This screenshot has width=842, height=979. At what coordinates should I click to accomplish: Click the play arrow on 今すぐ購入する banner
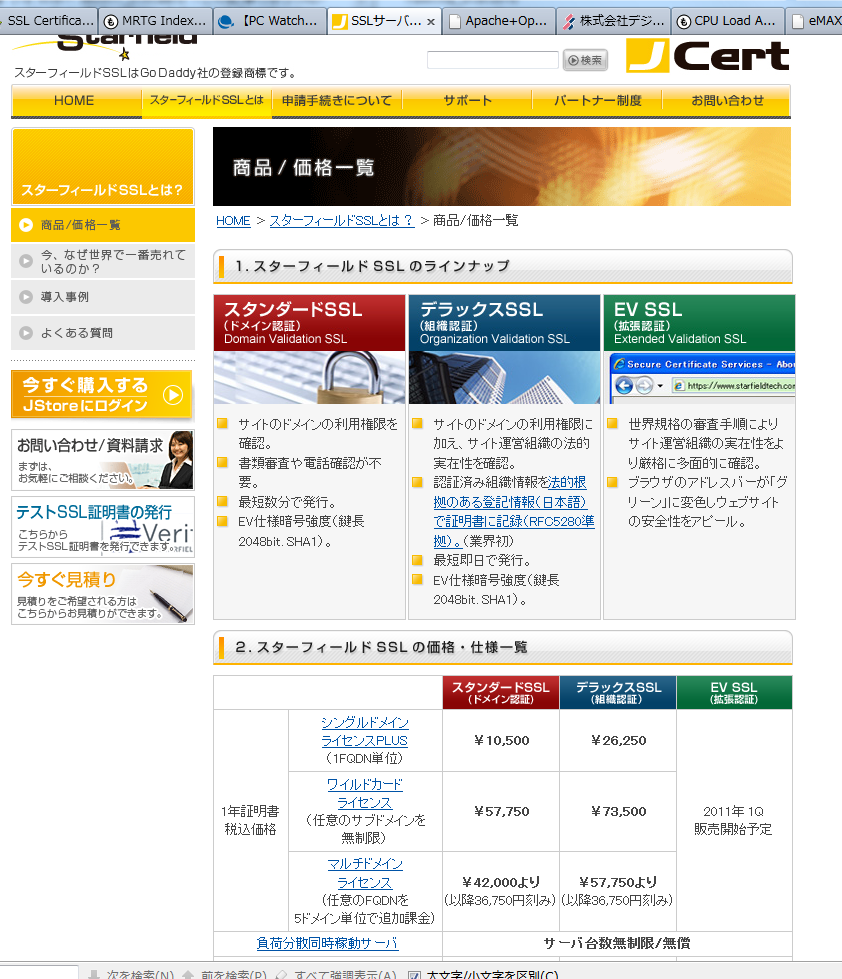[173, 395]
